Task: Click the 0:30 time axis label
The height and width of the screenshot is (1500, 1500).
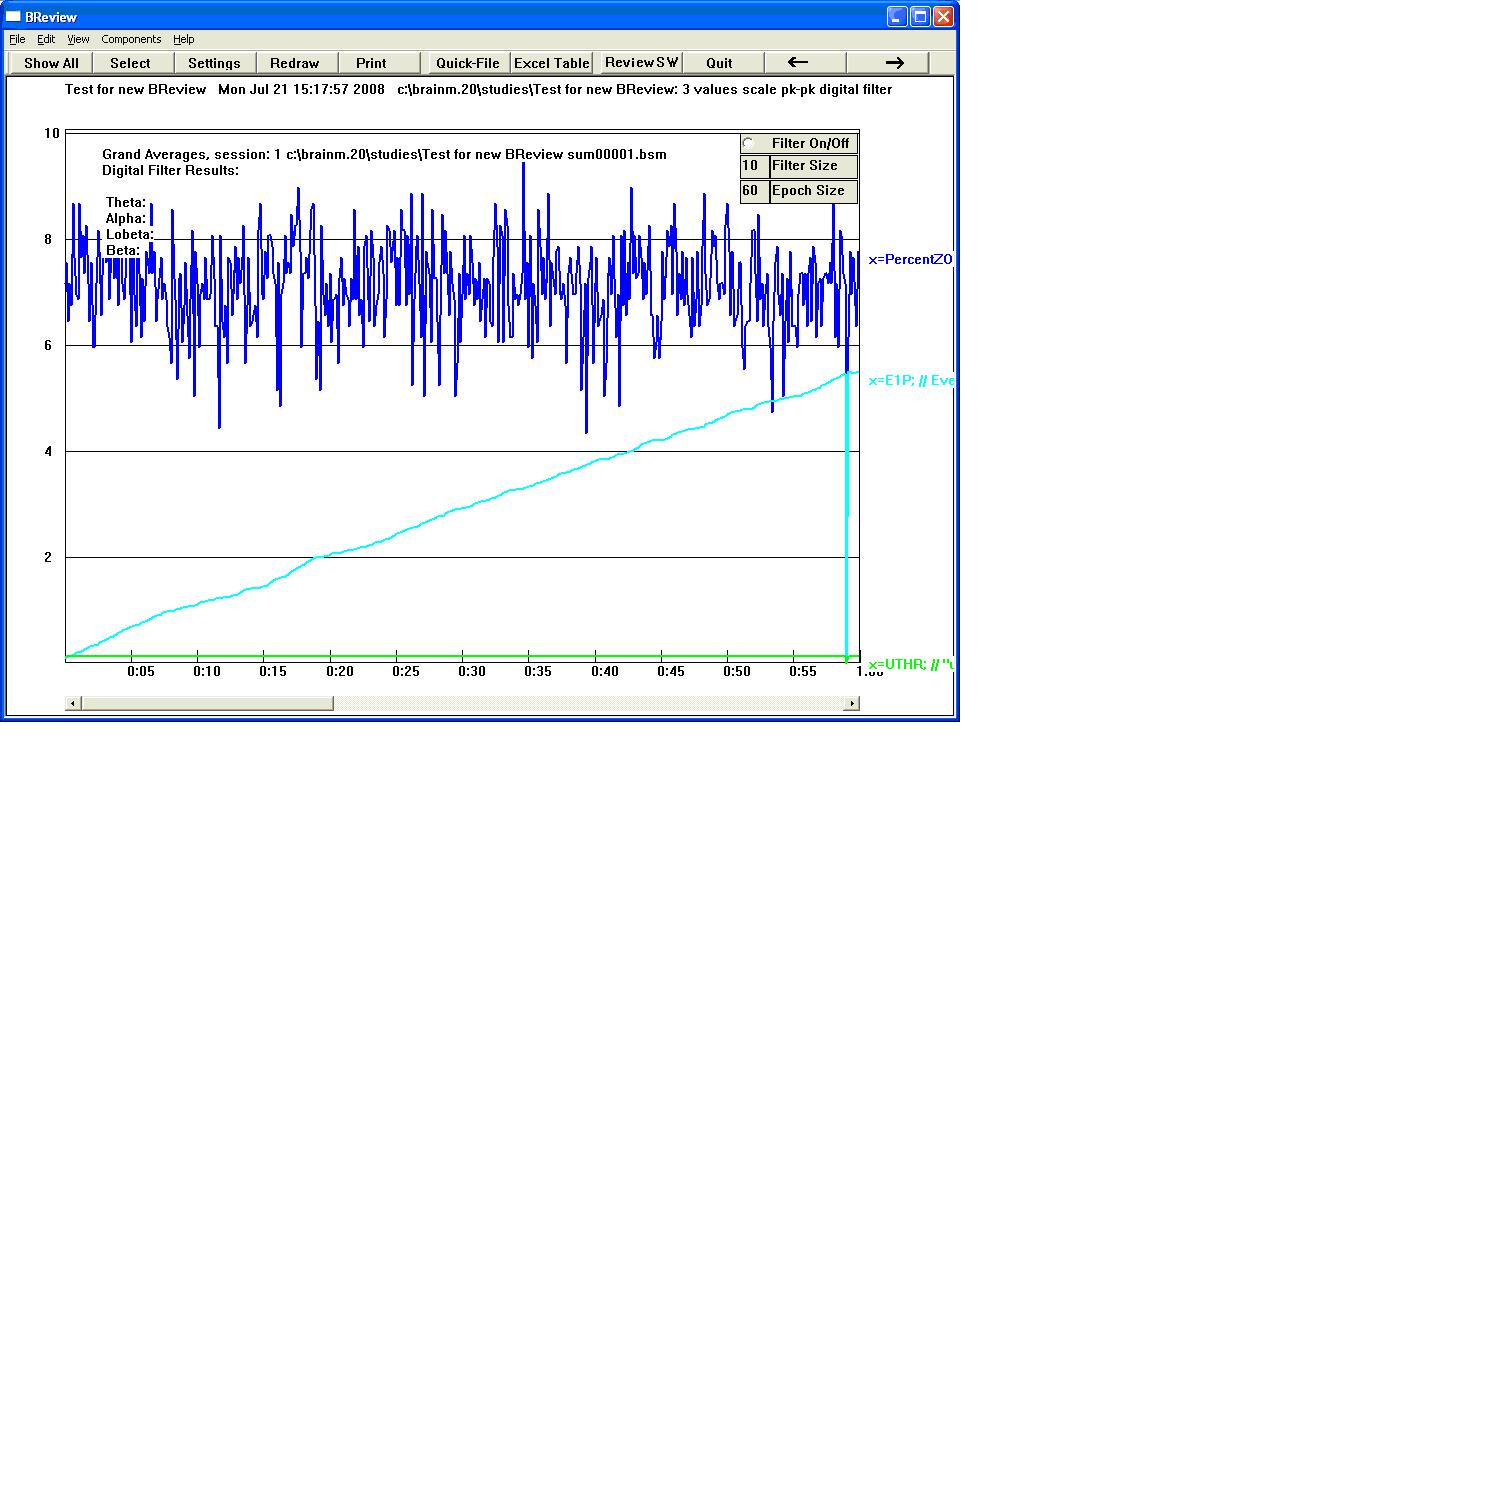Action: pos(472,671)
